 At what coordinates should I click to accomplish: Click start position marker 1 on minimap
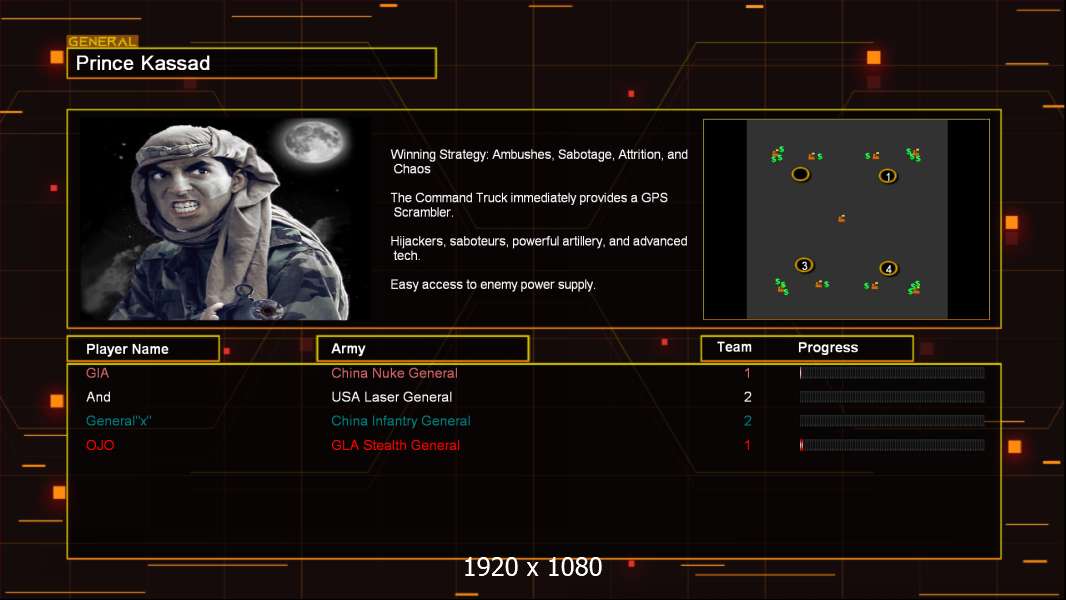887,176
